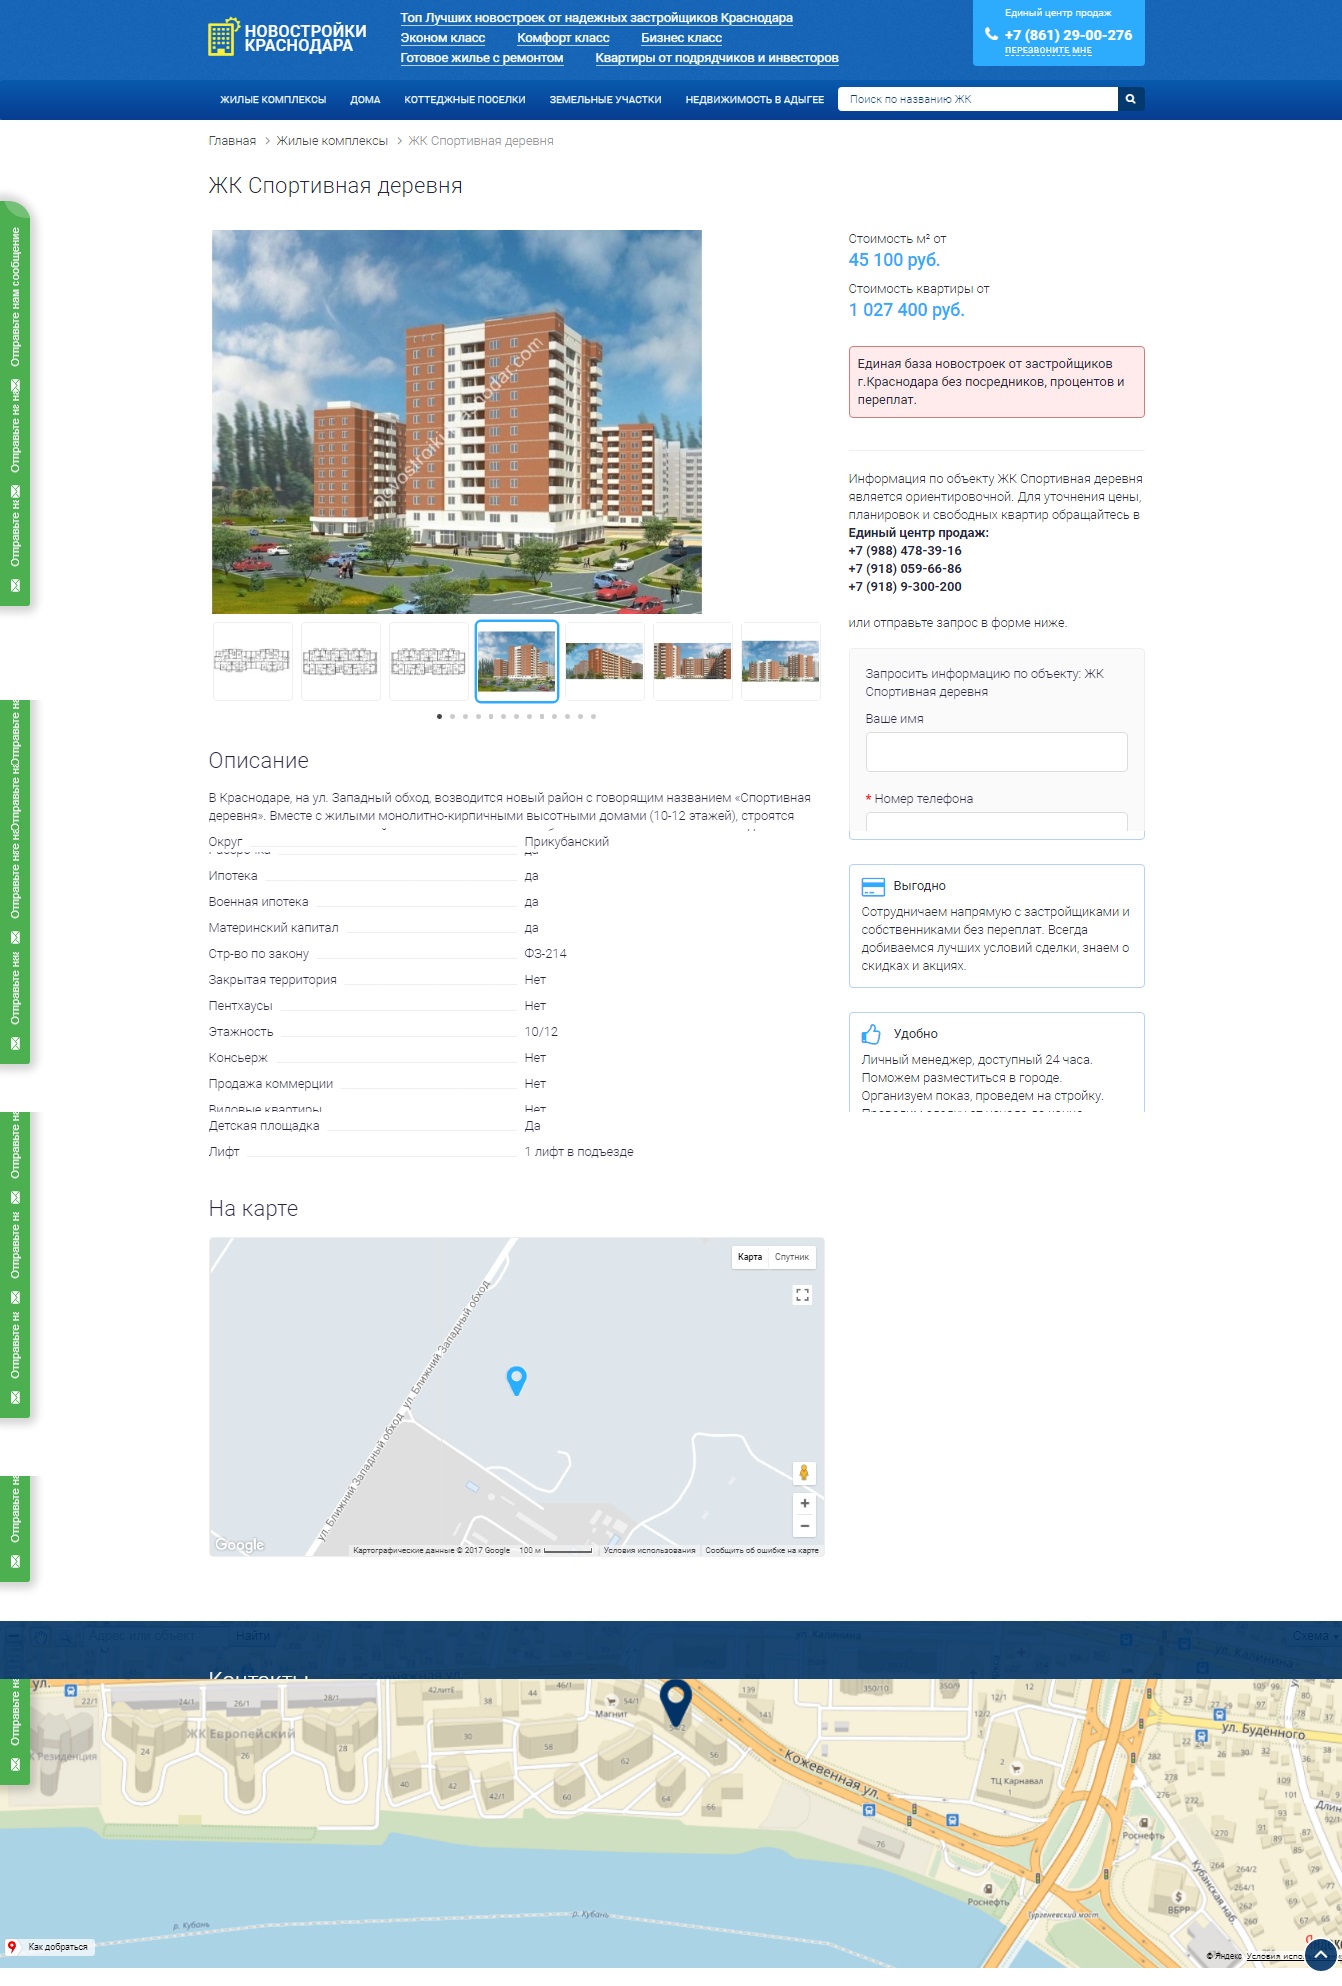Image resolution: width=1342 pixels, height=1986 pixels.
Task: Open Квартиры от подрядчиков и инвесторов link
Action: point(717,58)
